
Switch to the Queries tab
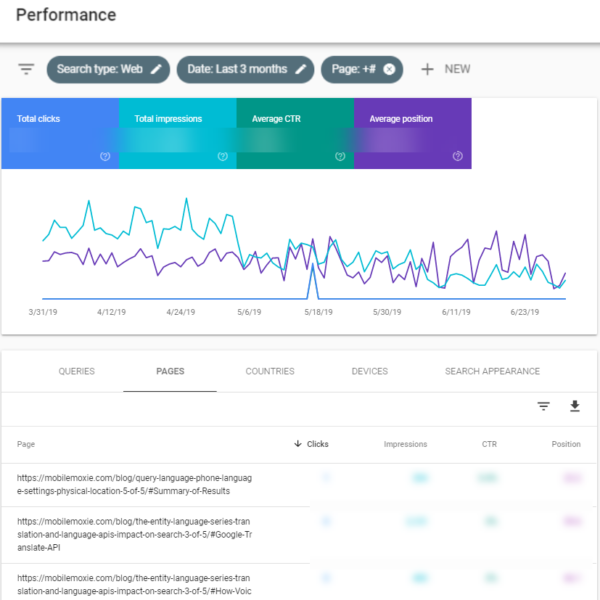pos(77,371)
